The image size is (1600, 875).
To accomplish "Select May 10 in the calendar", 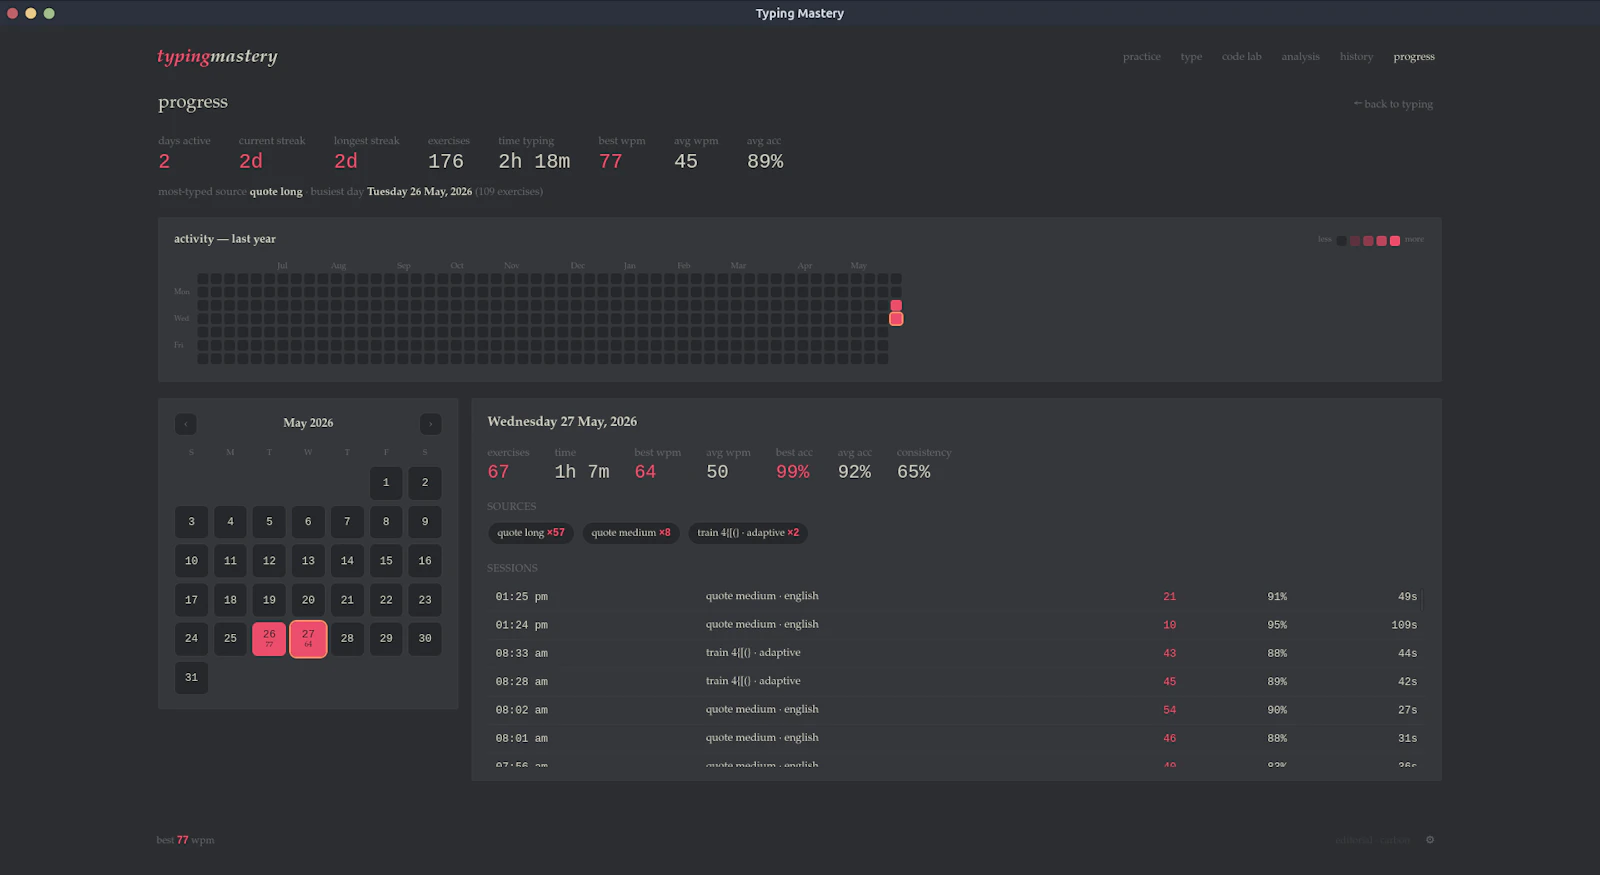I will (191, 561).
